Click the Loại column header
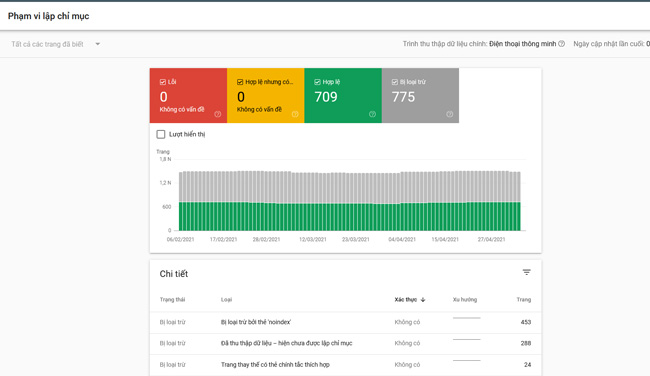 click(226, 300)
